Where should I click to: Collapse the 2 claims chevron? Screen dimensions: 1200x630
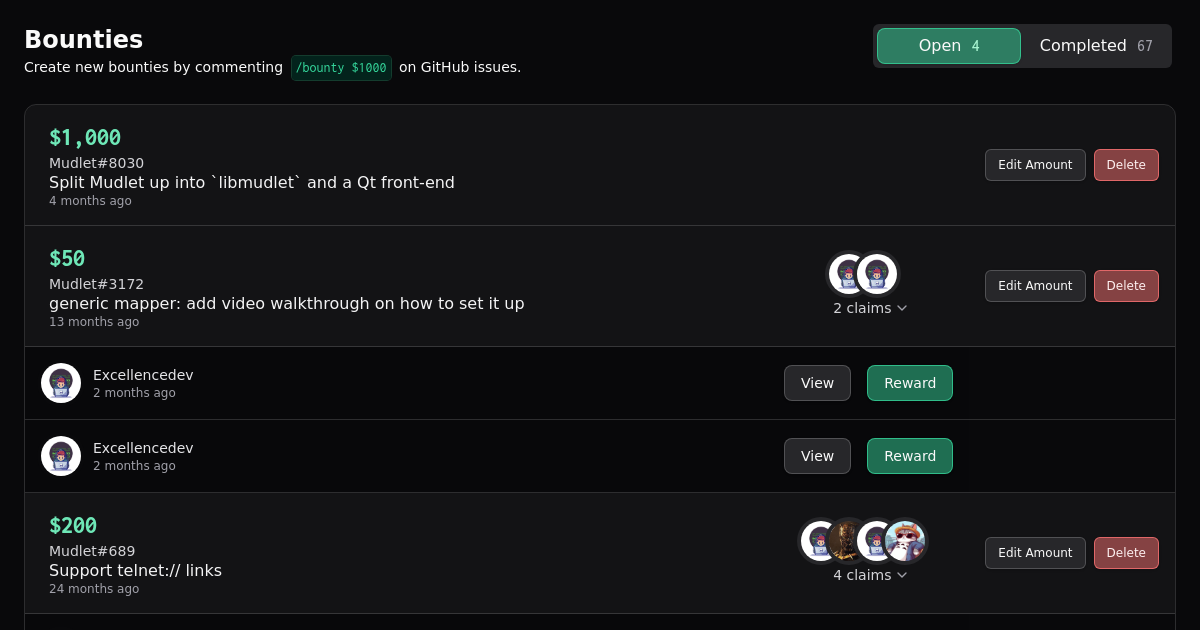click(902, 308)
